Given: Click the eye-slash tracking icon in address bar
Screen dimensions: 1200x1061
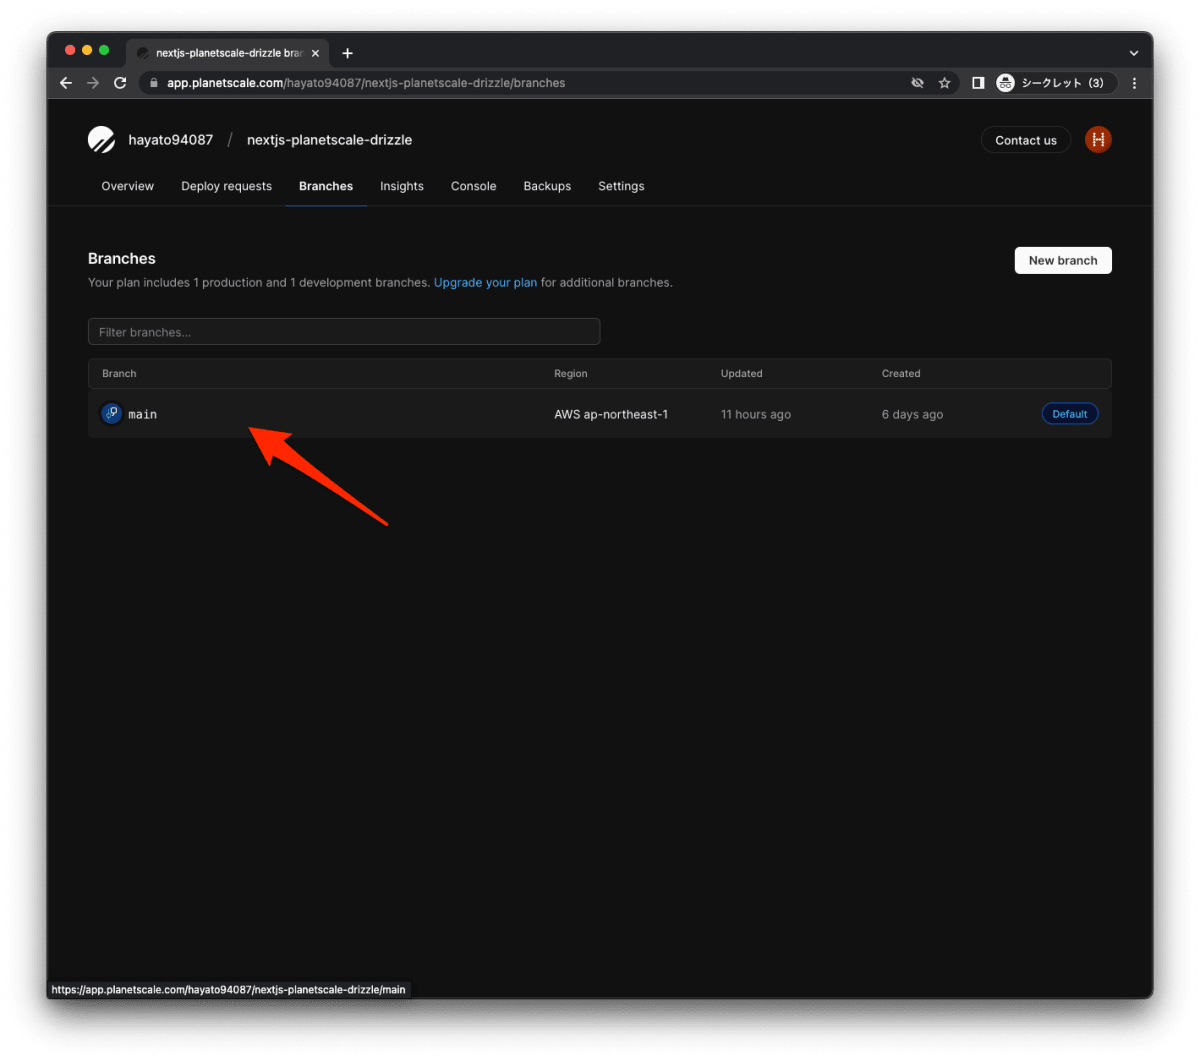Looking at the screenshot, I should [x=917, y=83].
